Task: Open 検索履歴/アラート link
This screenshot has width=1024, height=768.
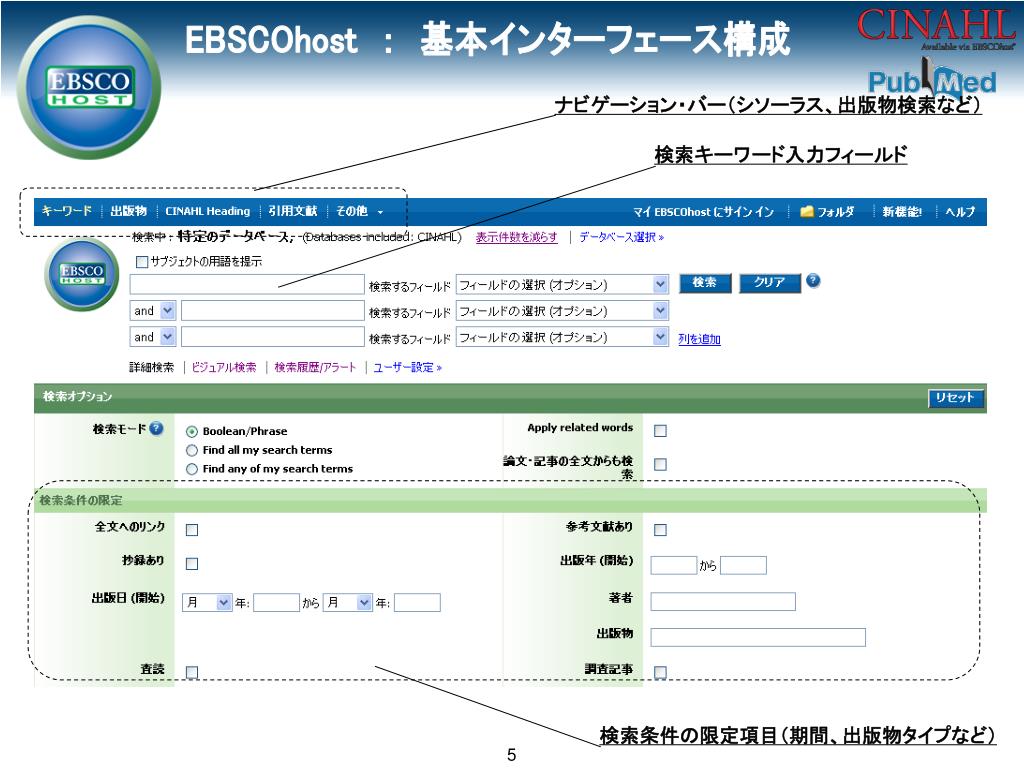Action: [315, 367]
